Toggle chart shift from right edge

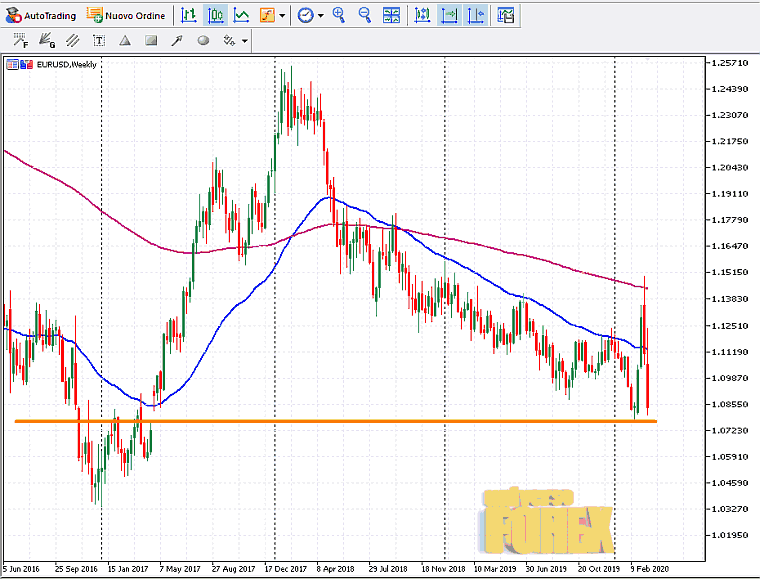click(x=475, y=15)
